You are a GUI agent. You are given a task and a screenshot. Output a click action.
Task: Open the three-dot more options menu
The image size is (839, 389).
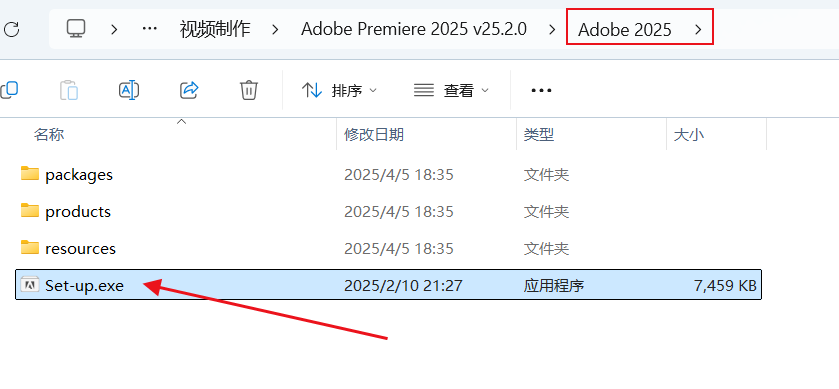(x=541, y=90)
